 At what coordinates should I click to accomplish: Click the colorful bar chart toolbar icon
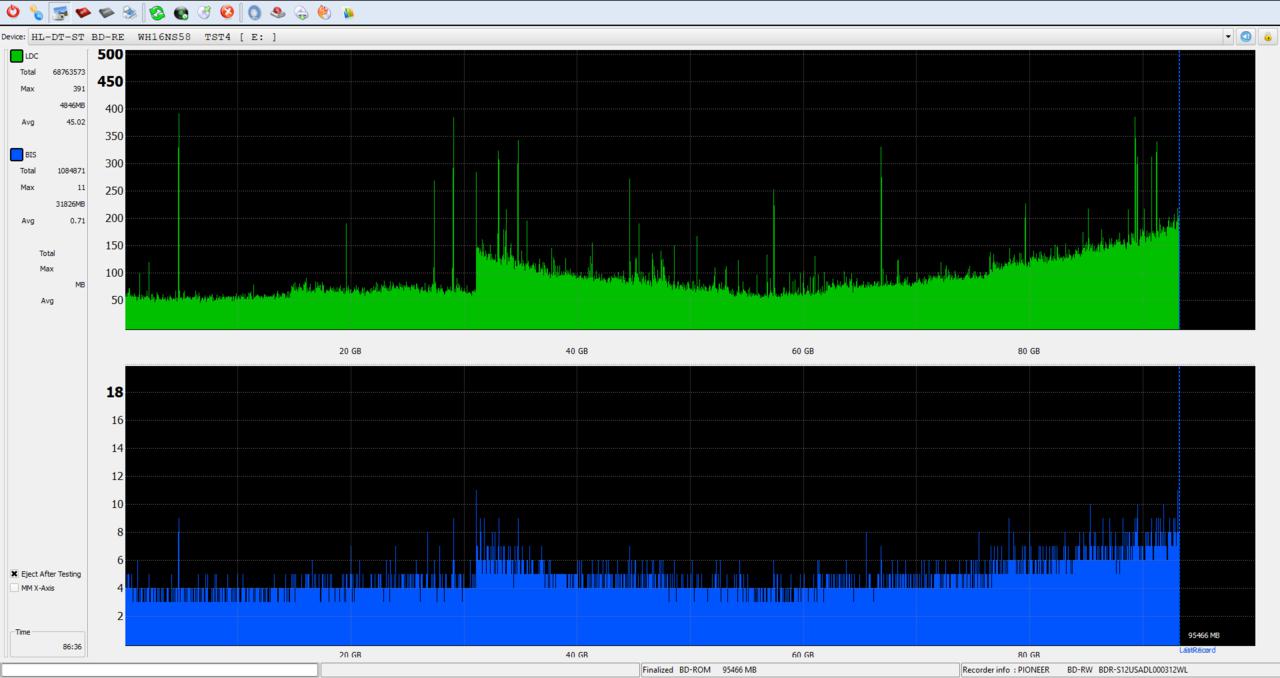click(348, 13)
